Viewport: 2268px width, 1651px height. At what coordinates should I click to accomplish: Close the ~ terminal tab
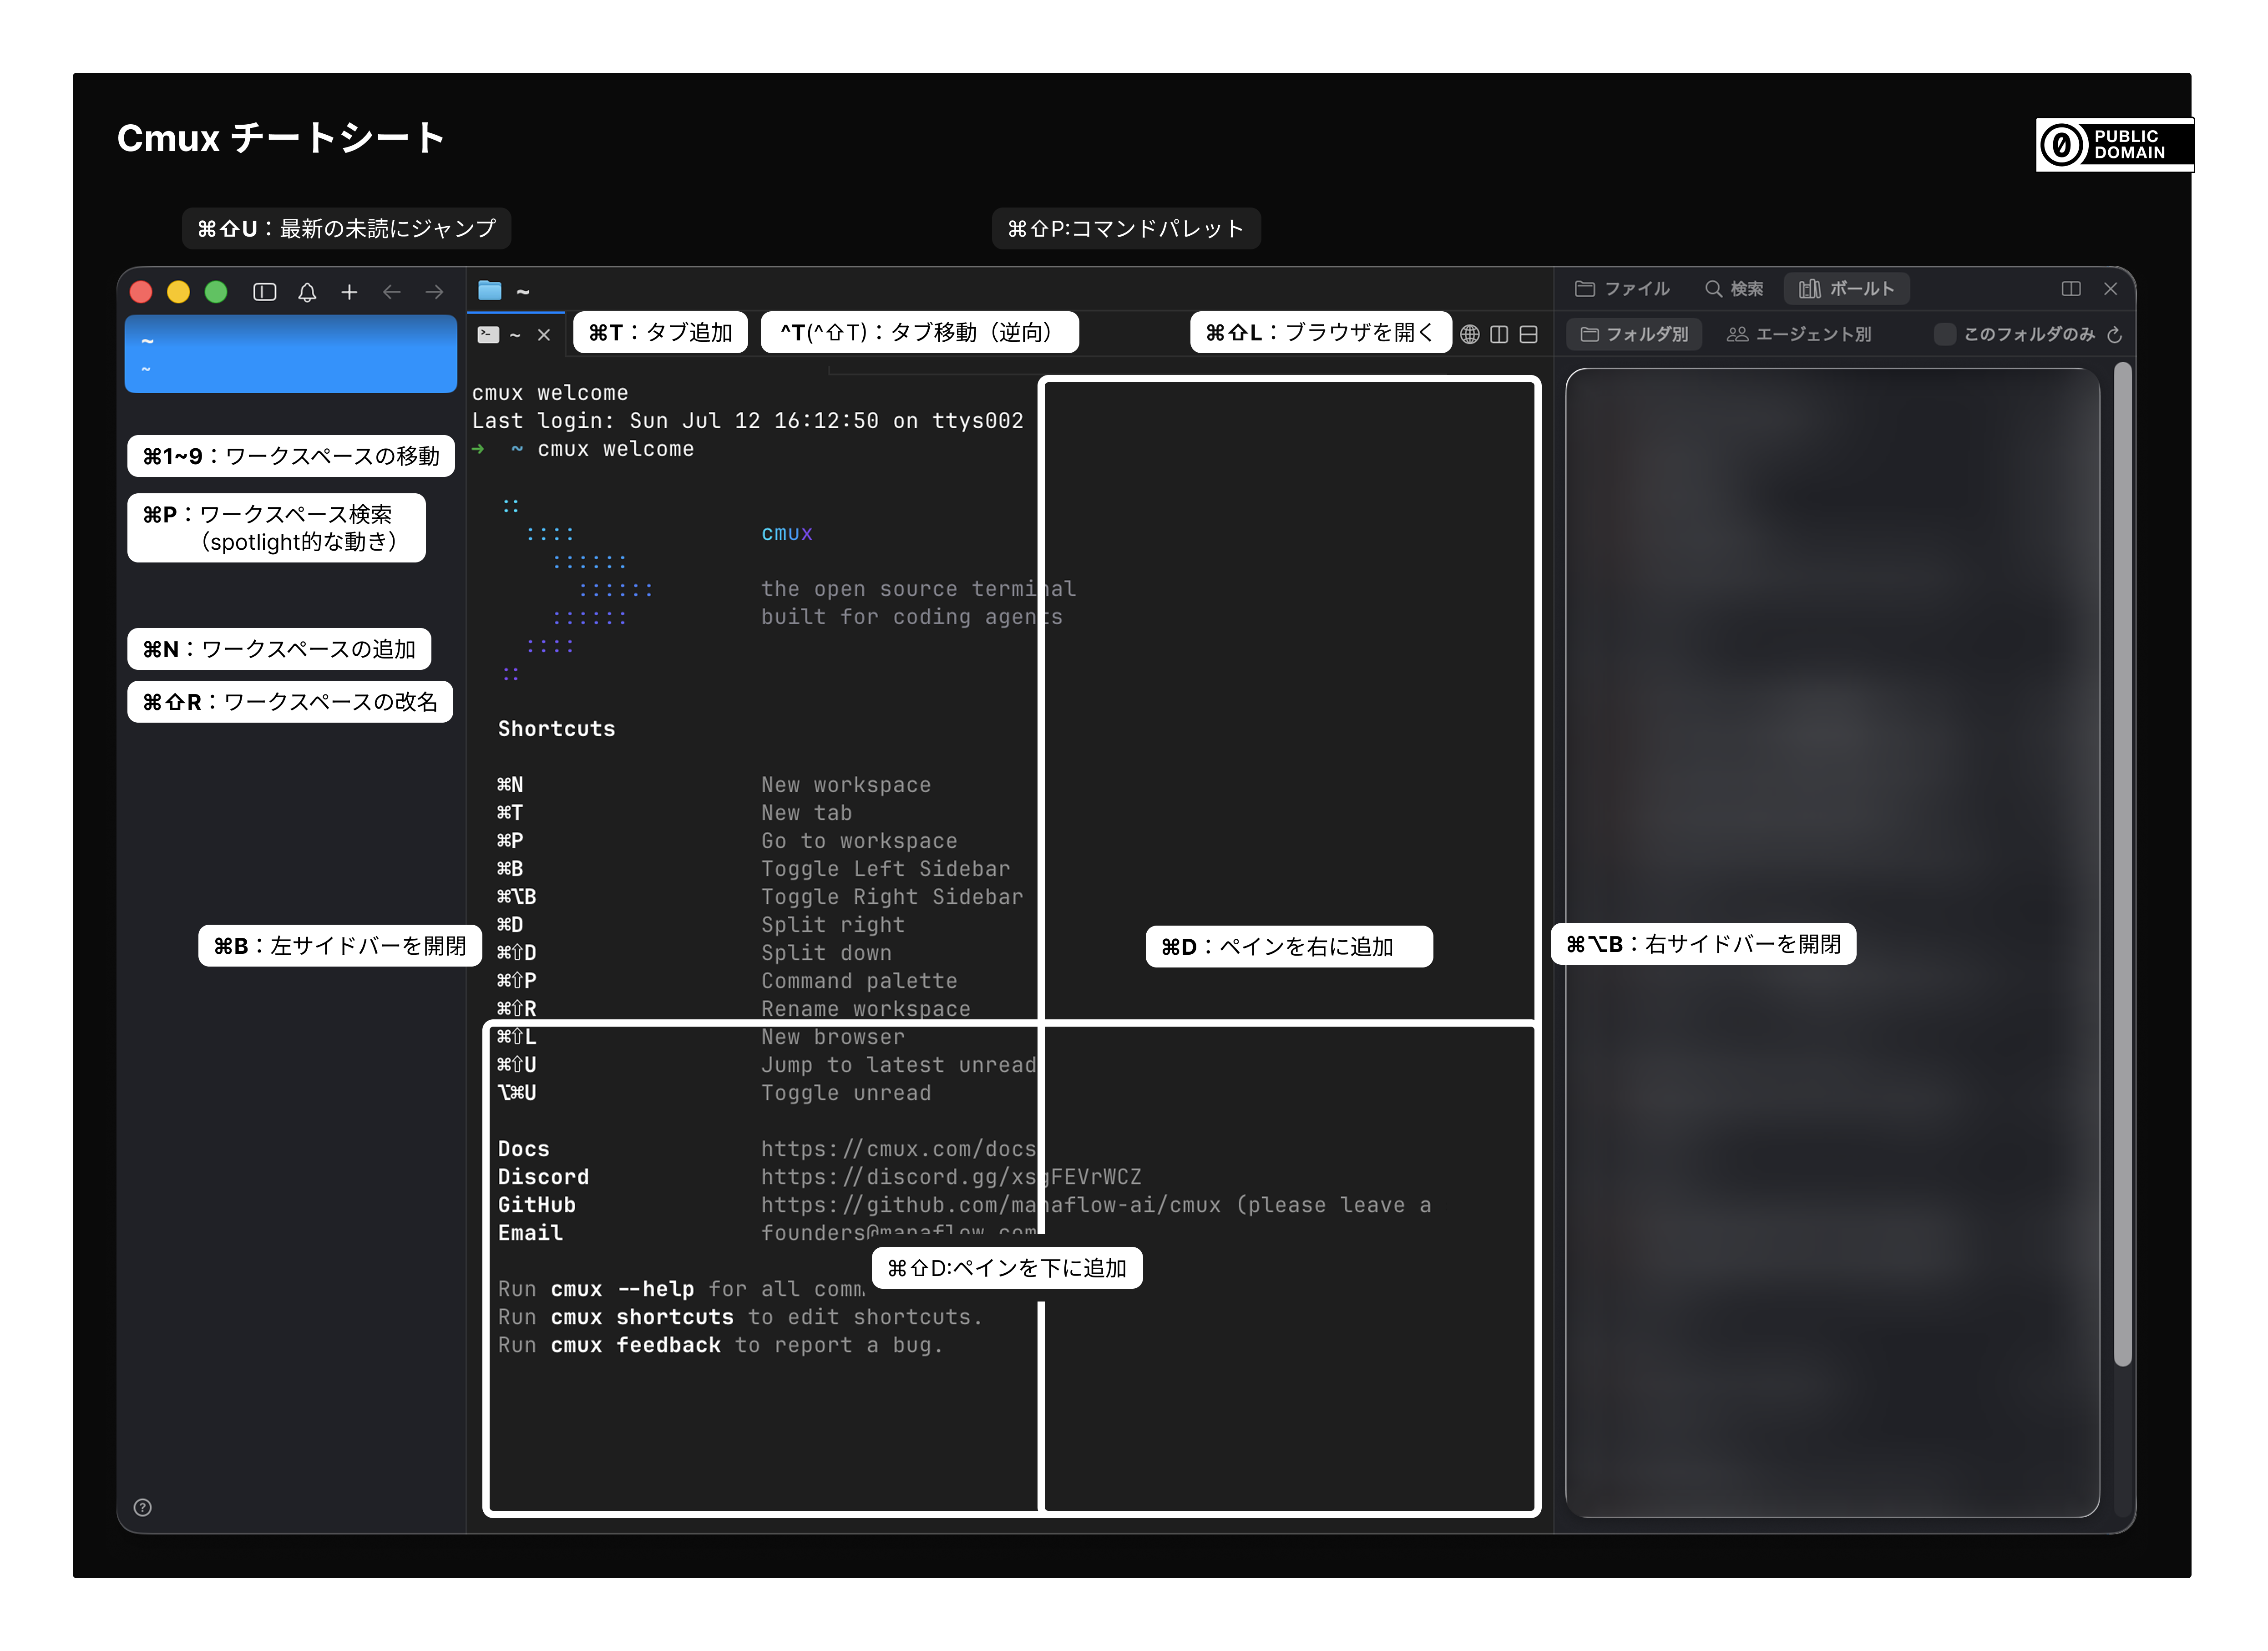[x=544, y=335]
